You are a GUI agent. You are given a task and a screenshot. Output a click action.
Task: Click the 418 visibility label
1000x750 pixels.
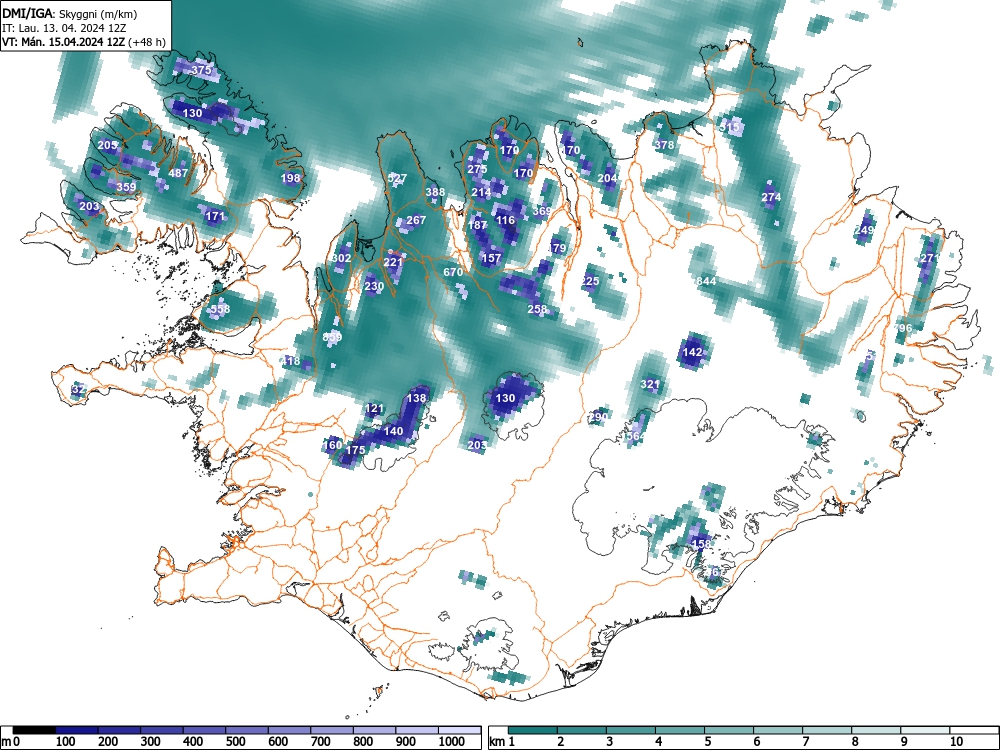(290, 362)
